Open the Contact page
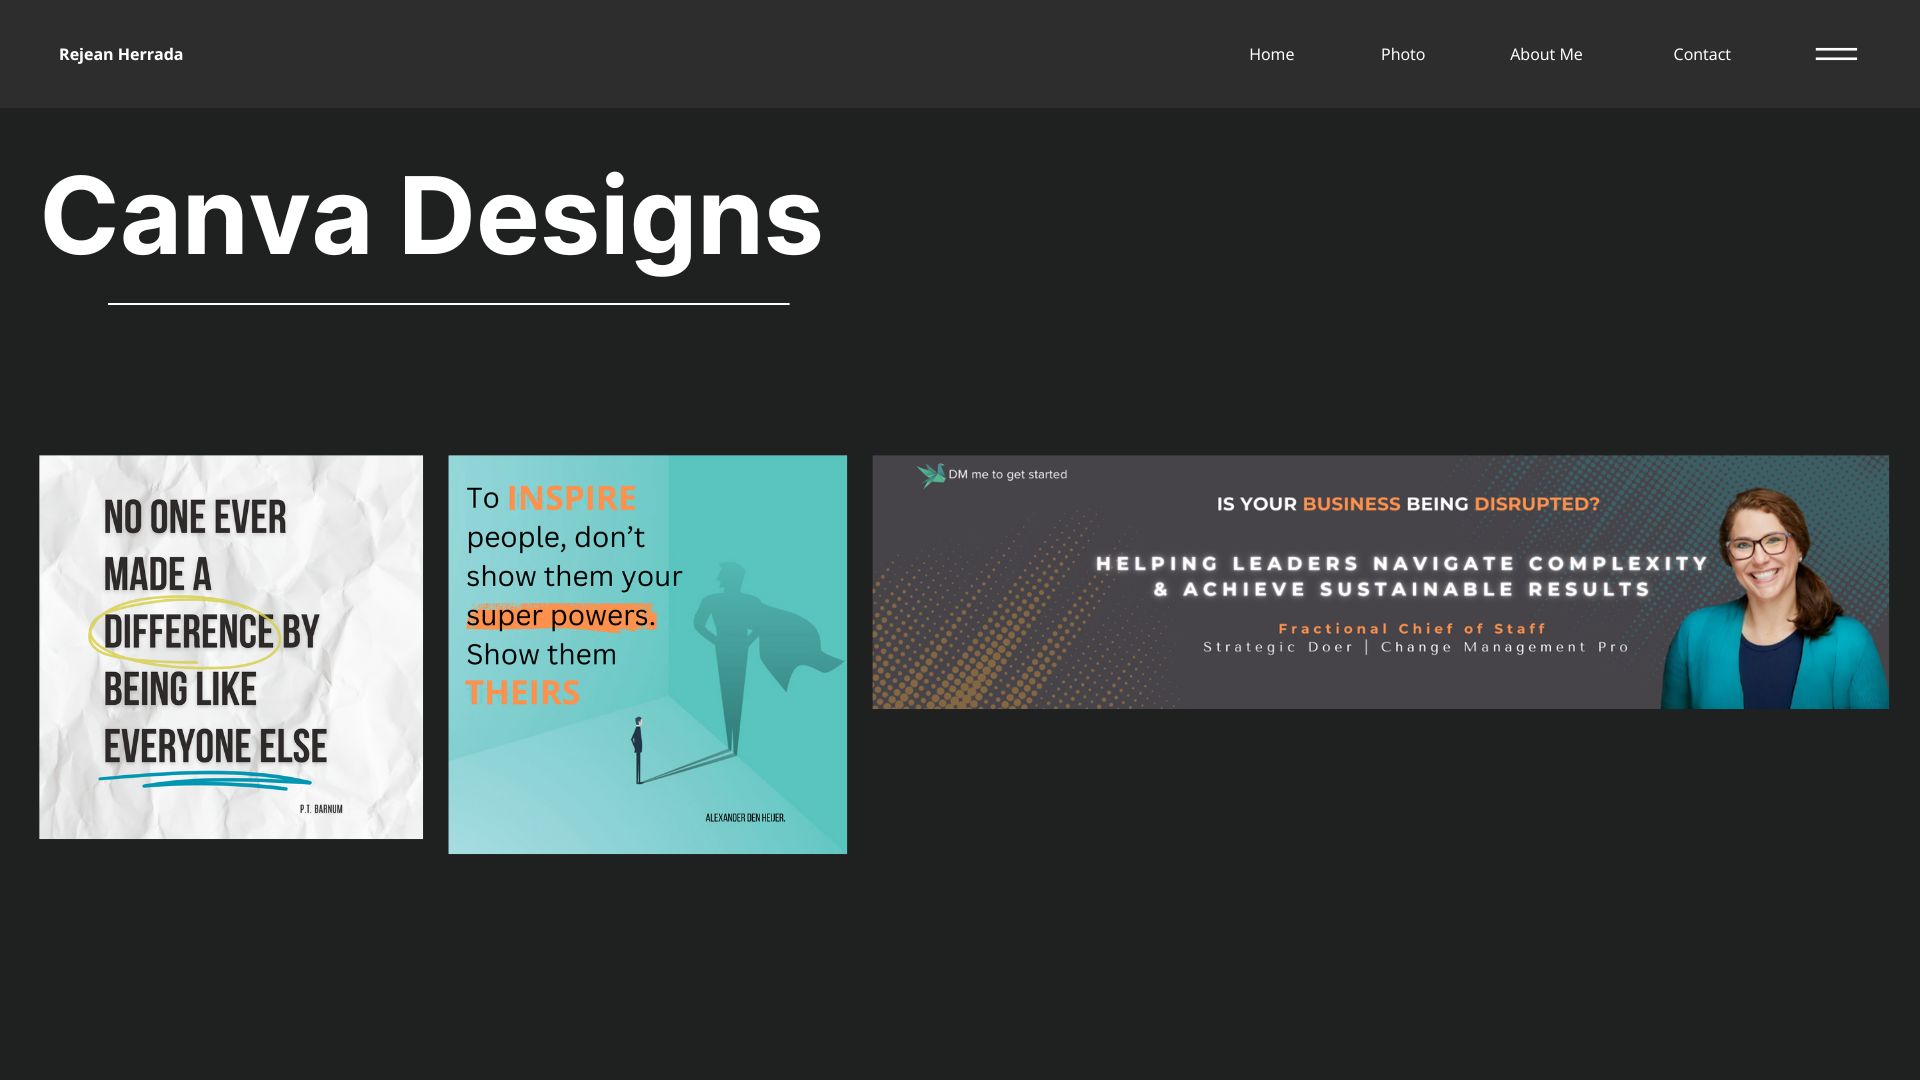 pyautogui.click(x=1701, y=54)
